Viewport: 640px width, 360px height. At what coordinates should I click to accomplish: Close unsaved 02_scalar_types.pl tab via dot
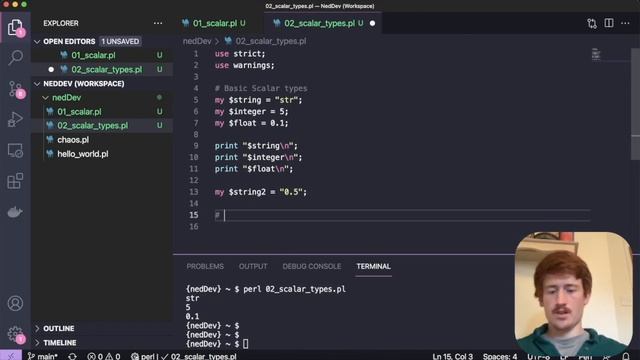click(x=372, y=23)
